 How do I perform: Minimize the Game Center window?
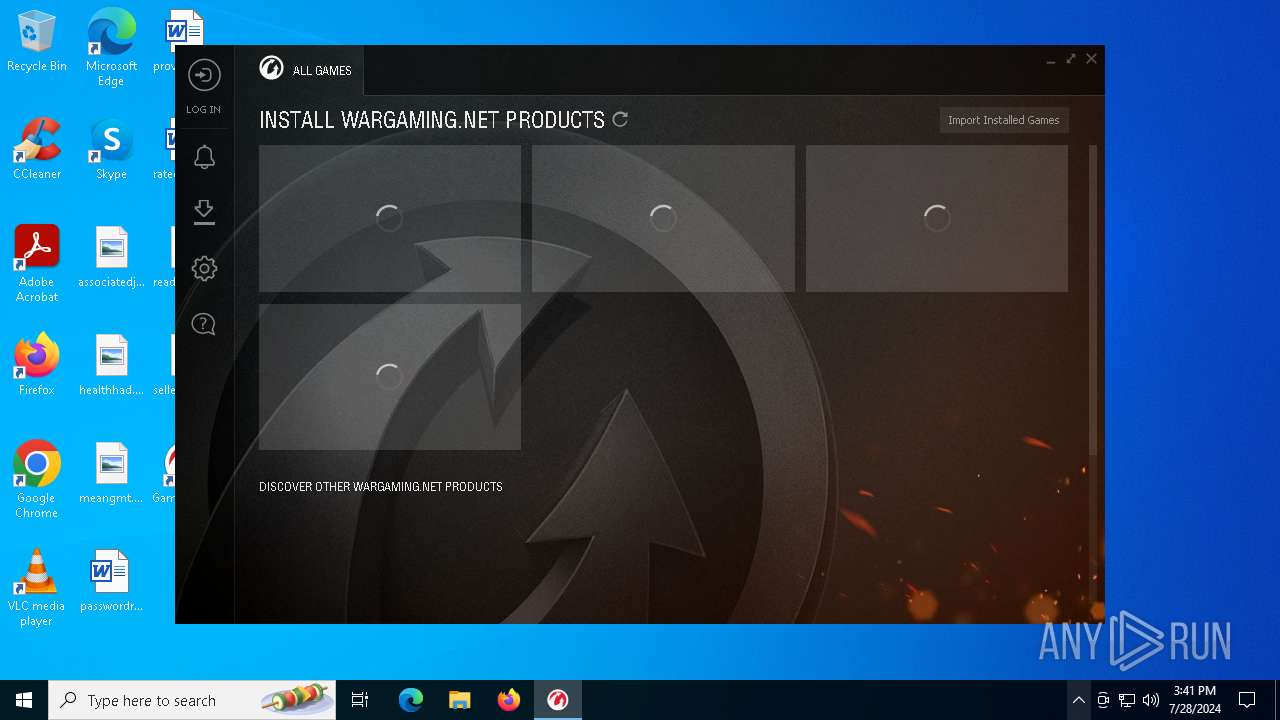(1051, 60)
